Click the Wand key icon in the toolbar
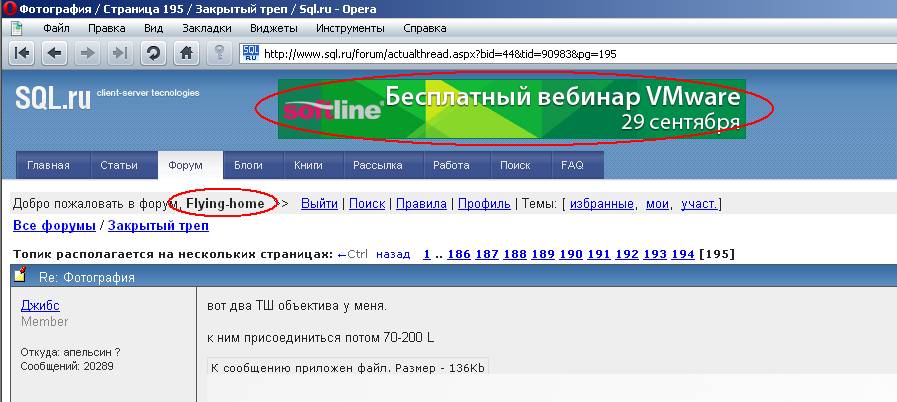This screenshot has height=402, width=897. click(x=218, y=53)
